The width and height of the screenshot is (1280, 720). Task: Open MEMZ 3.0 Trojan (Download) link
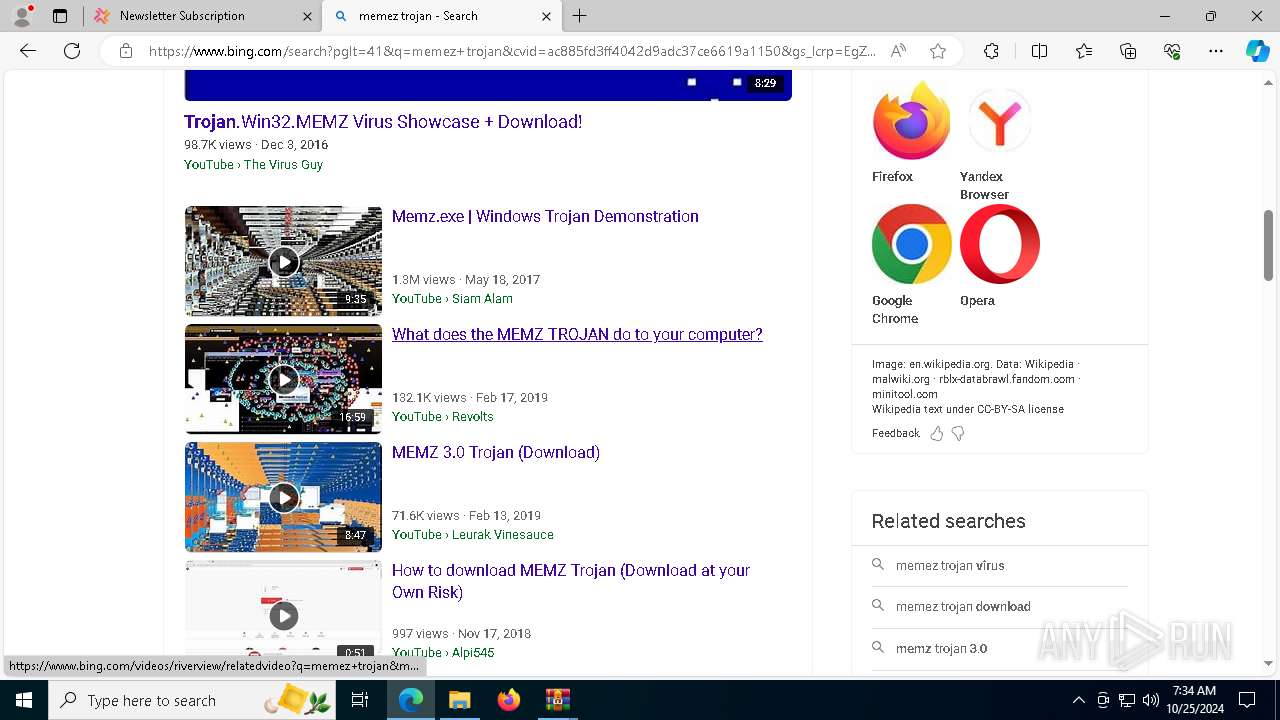(x=496, y=452)
